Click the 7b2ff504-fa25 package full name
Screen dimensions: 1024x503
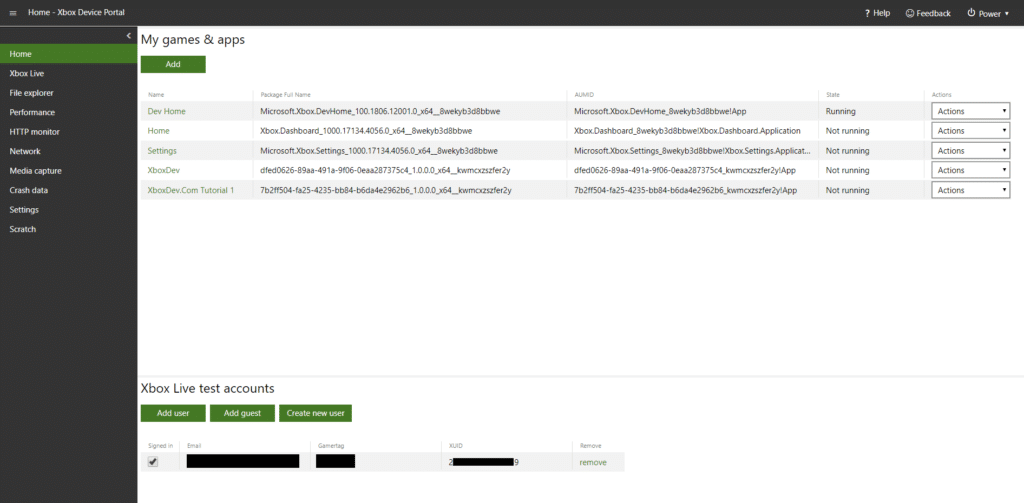coord(385,190)
